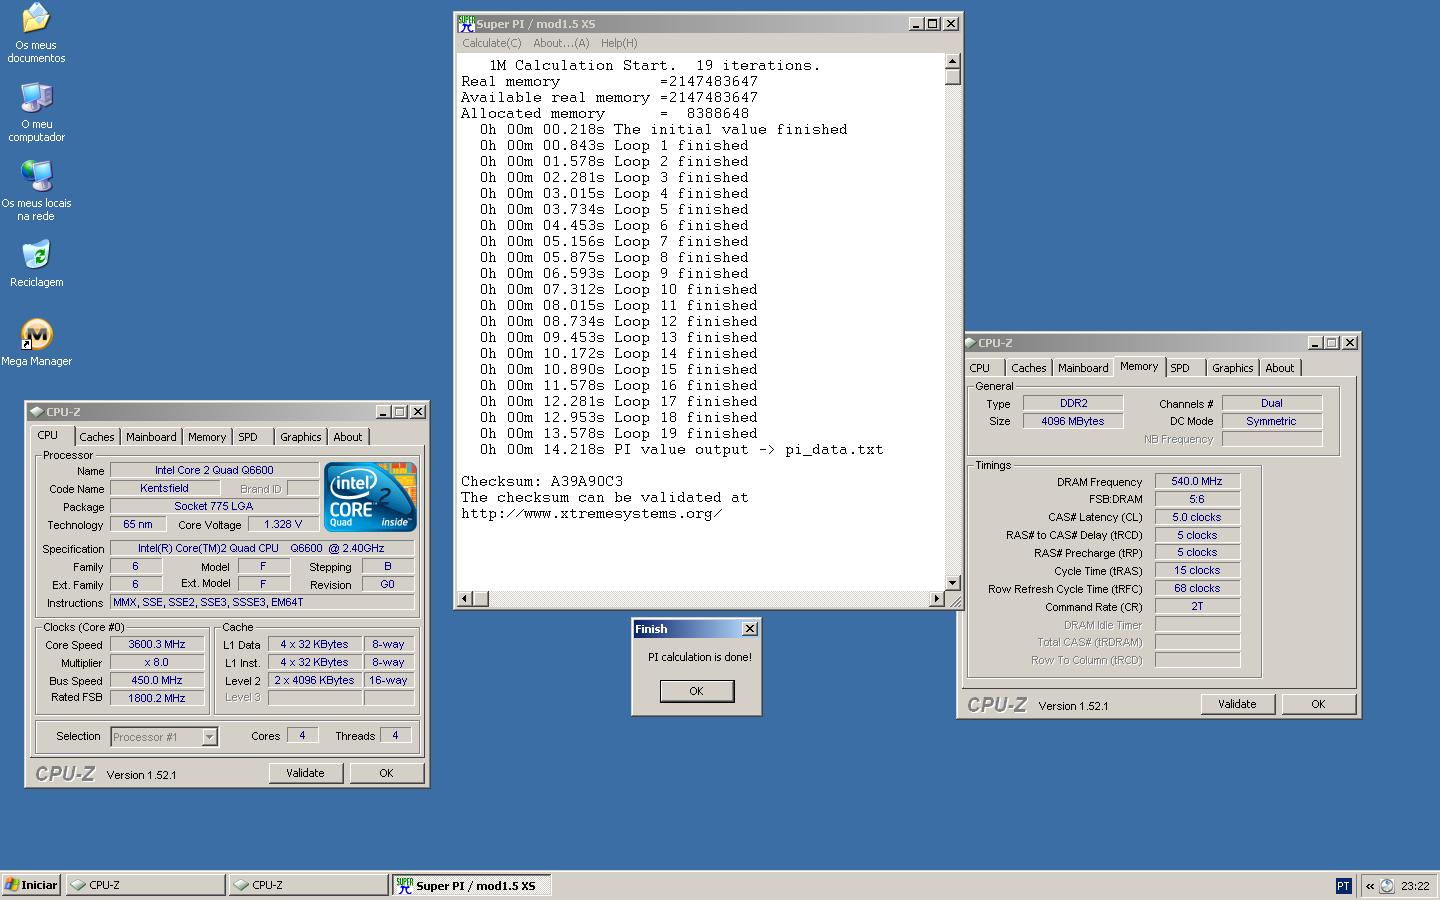The width and height of the screenshot is (1440, 900).
Task: Select the Memory tab in left CPU-Z
Action: coord(207,437)
